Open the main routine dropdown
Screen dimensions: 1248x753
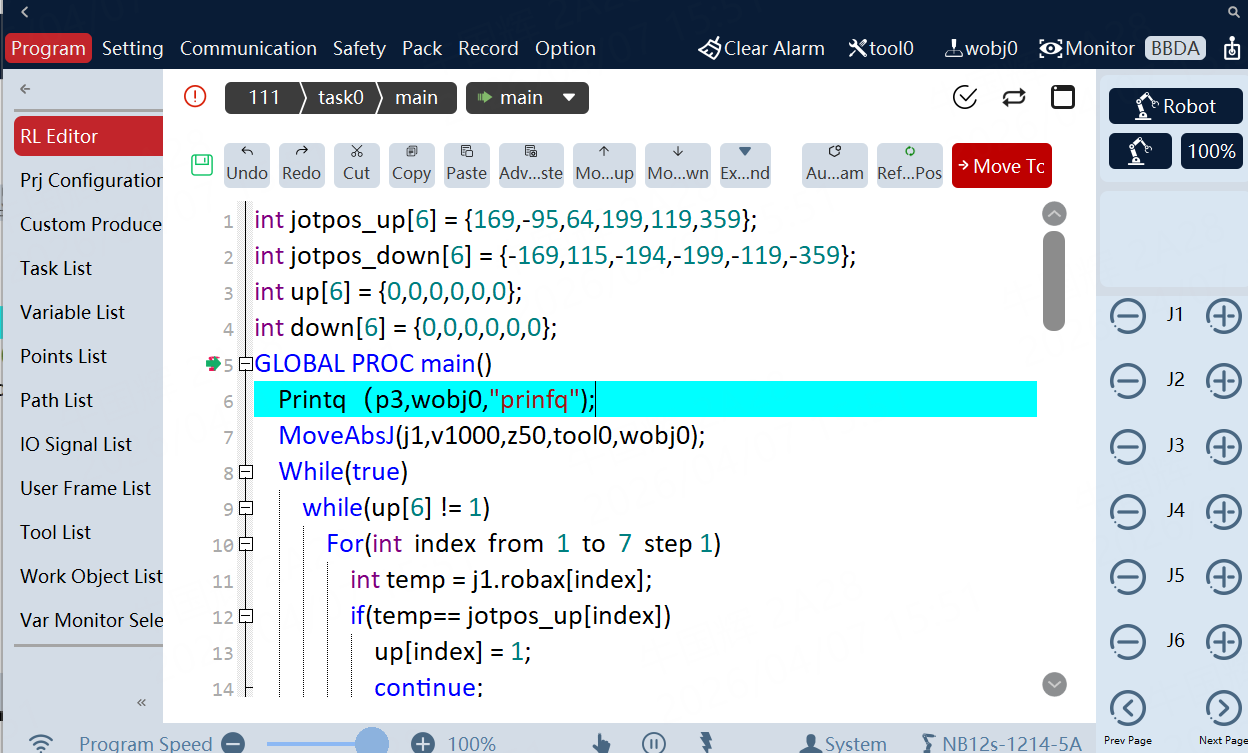click(x=527, y=97)
